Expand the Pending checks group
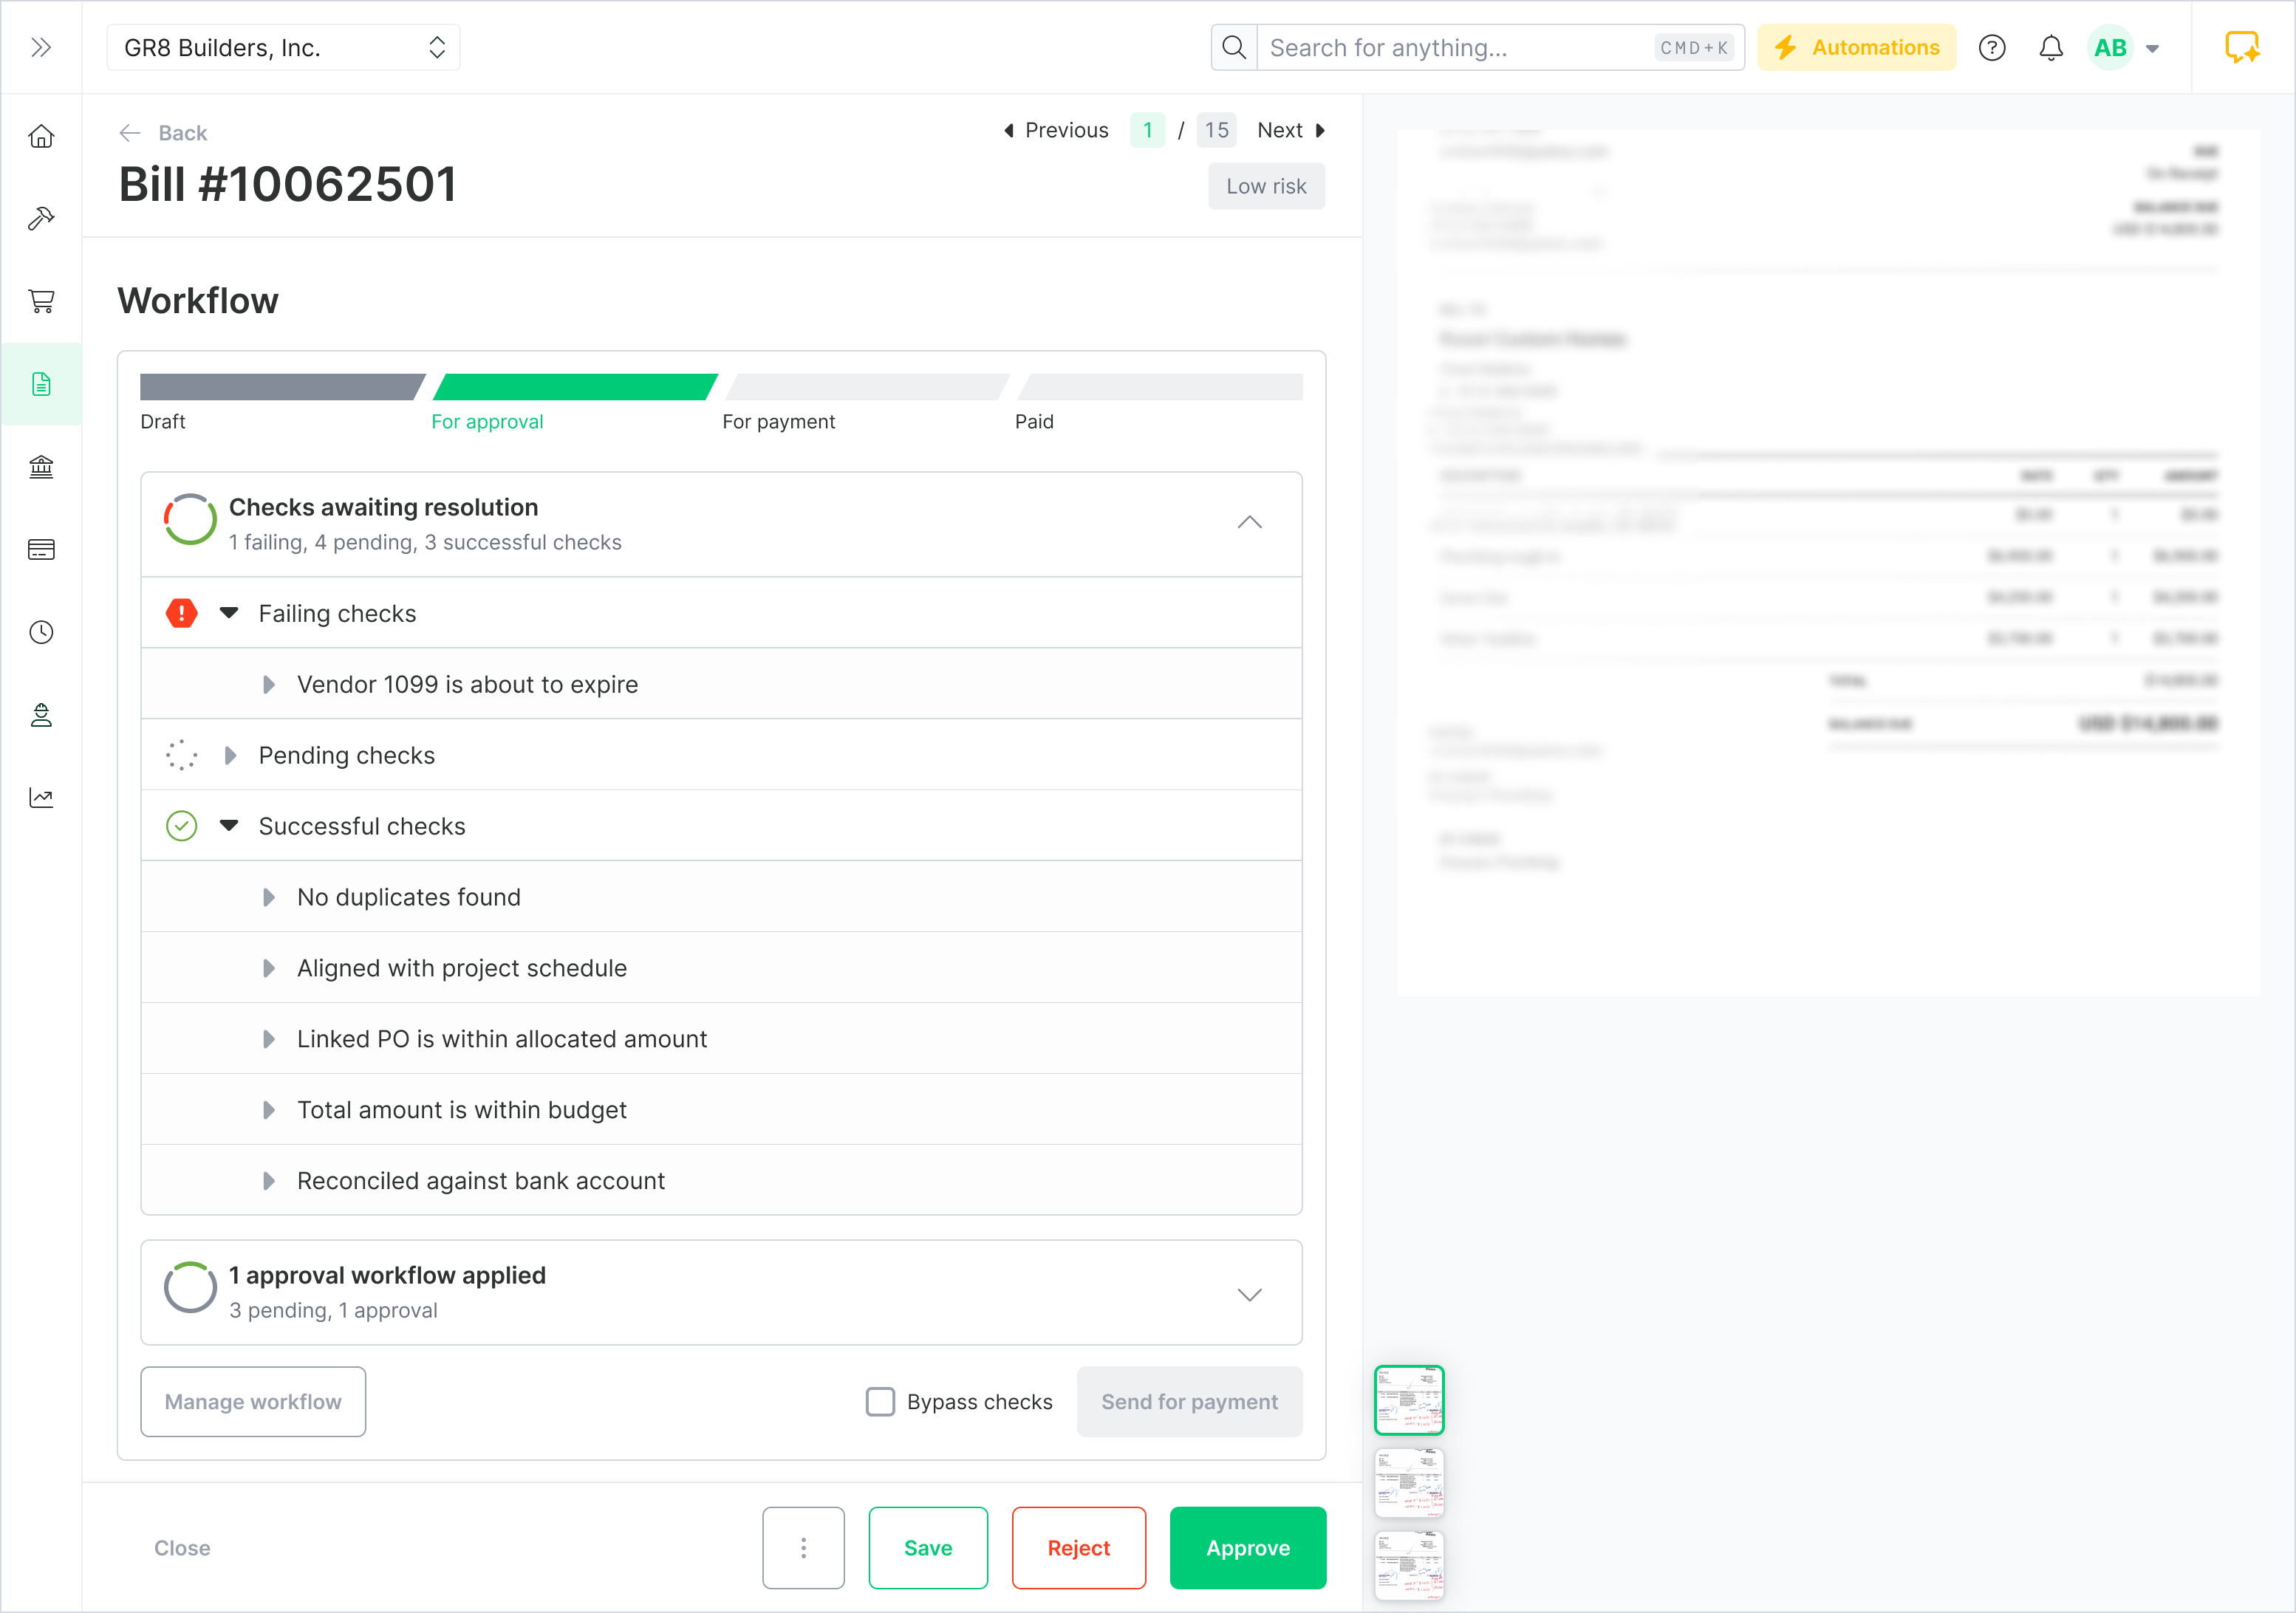Image resolution: width=2296 pixels, height=1613 pixels. click(231, 756)
